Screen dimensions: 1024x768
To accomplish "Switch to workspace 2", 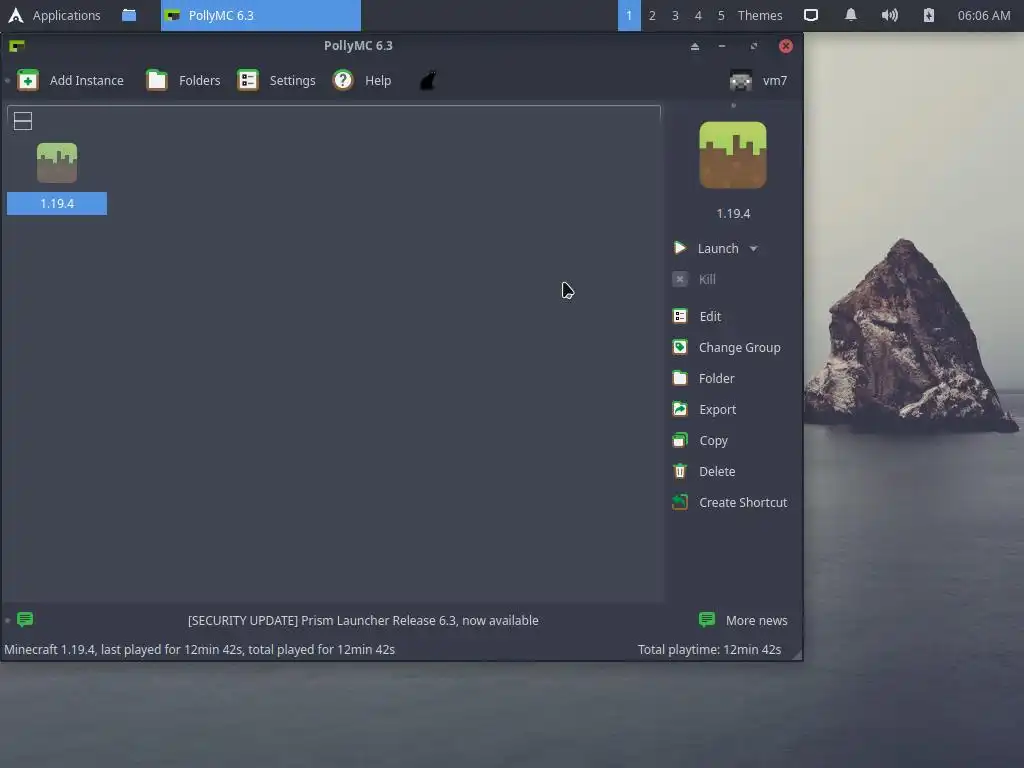I will (652, 15).
